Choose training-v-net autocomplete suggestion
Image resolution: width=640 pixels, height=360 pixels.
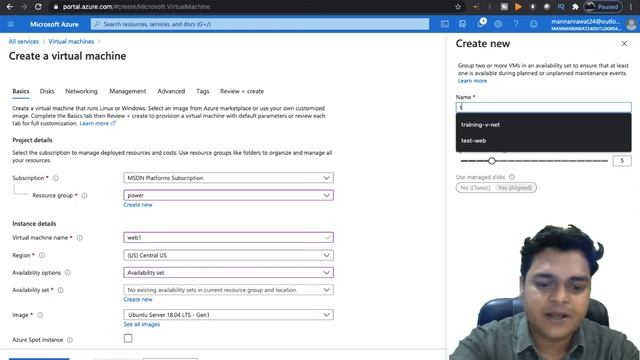(543, 125)
